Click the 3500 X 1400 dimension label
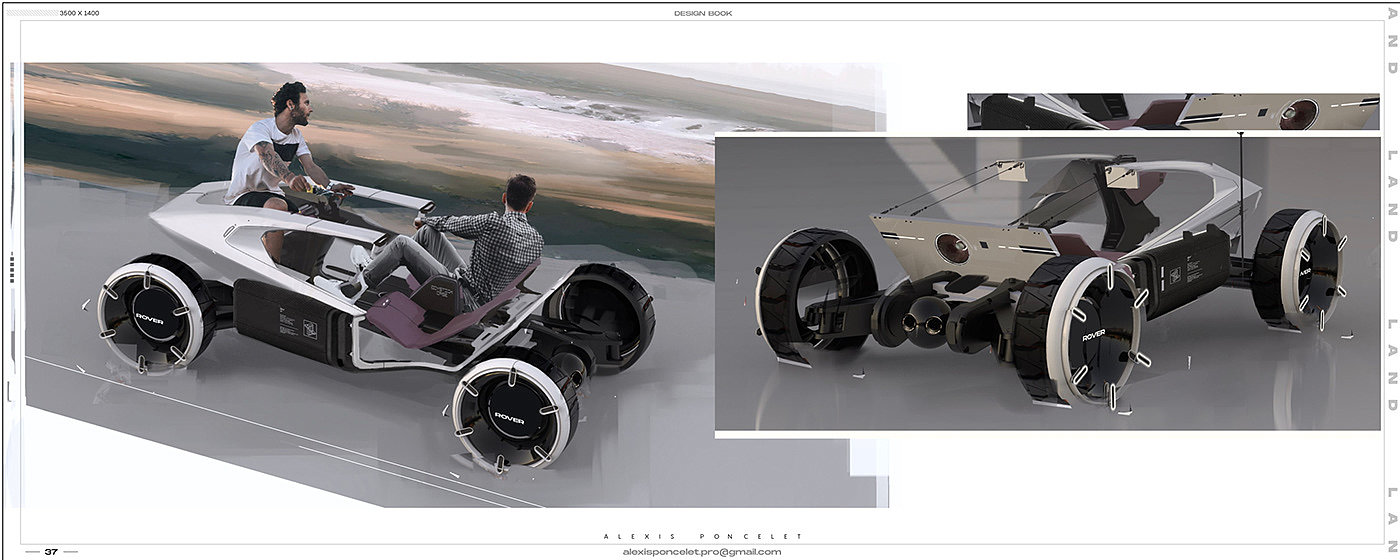 pos(79,13)
